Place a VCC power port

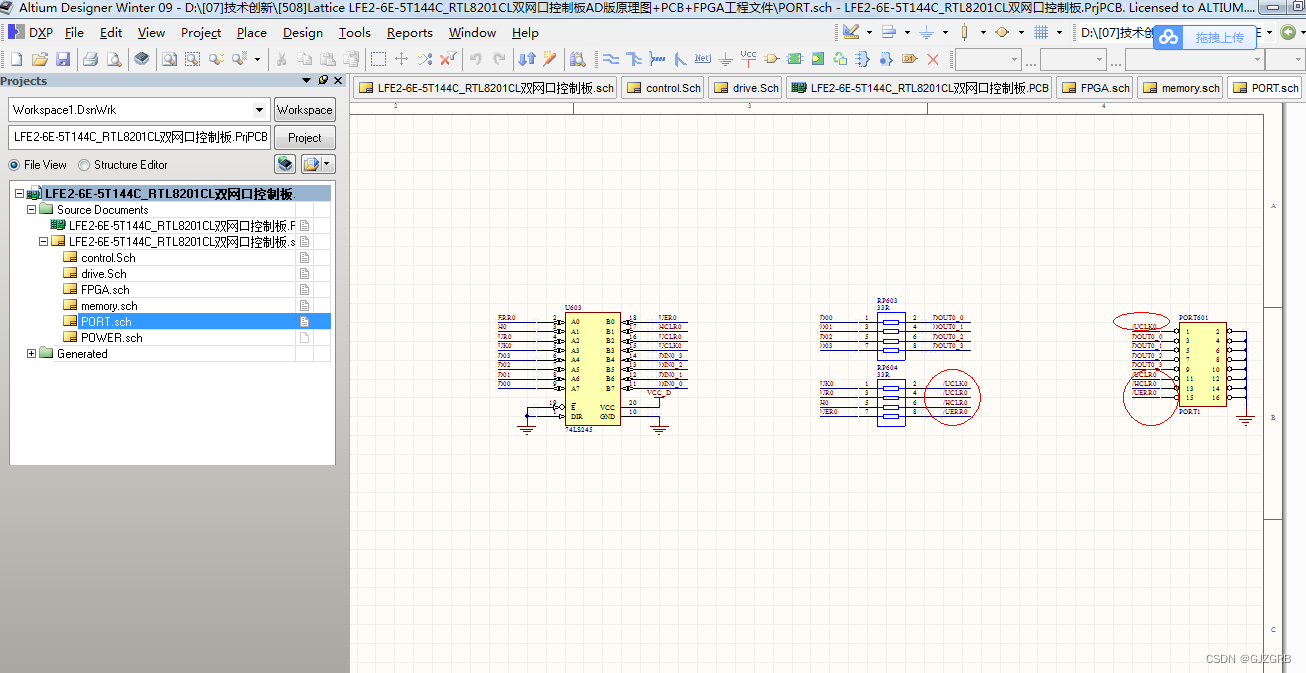click(x=749, y=59)
